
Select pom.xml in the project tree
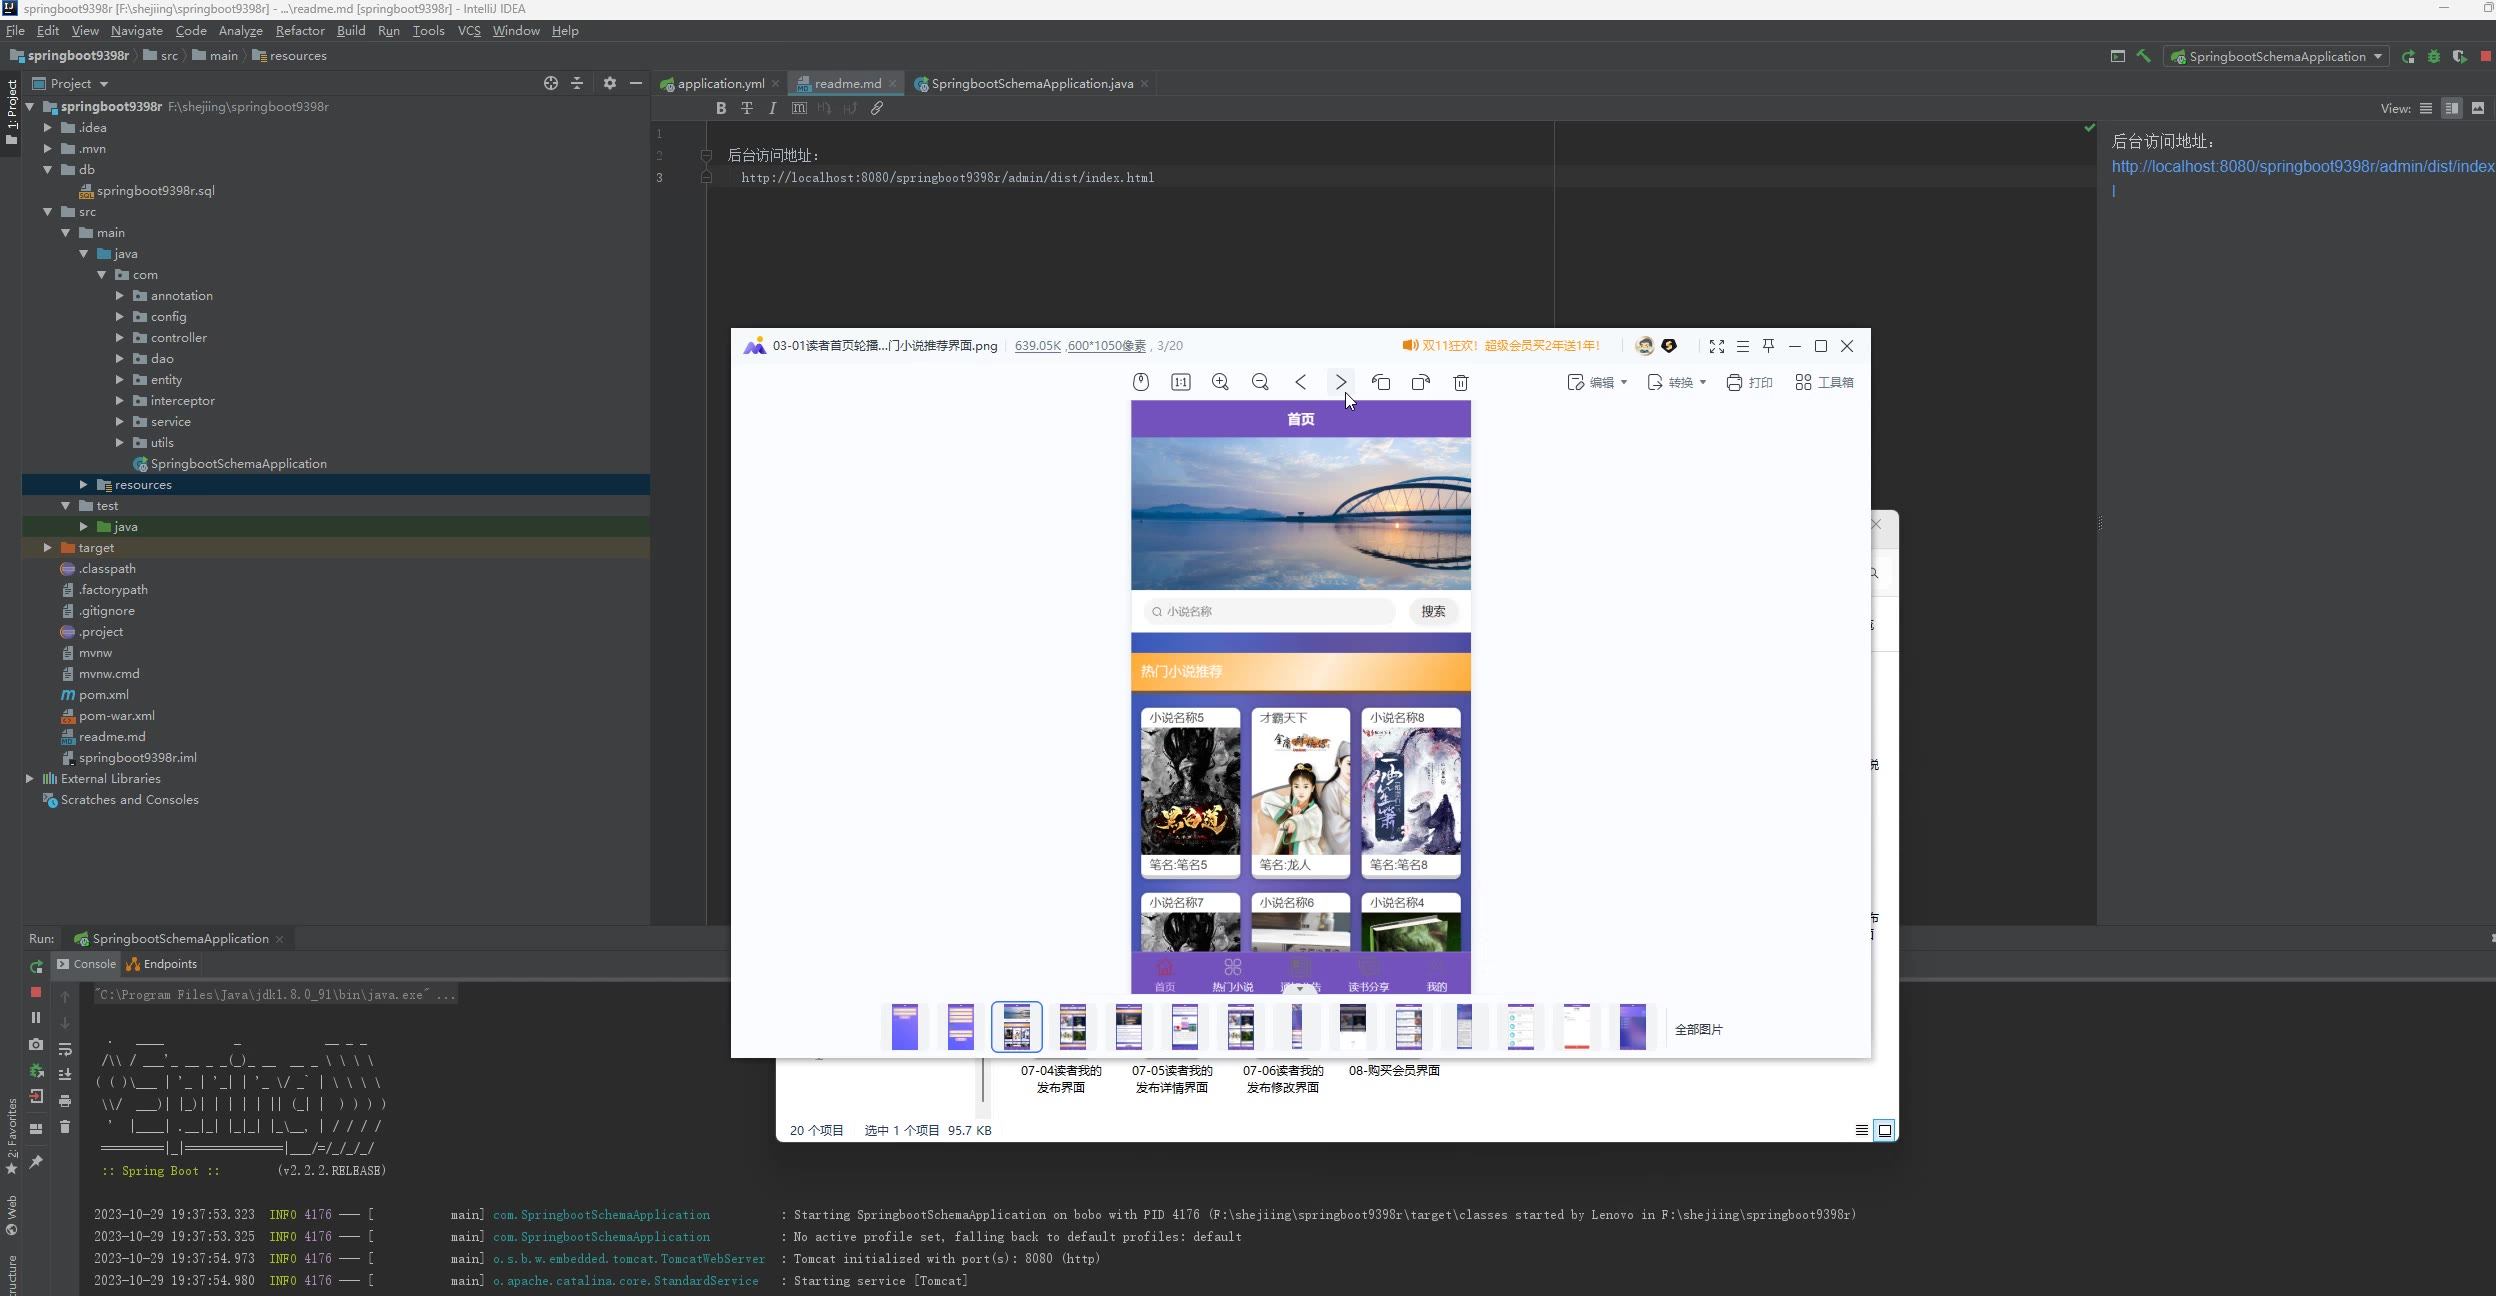[x=104, y=694]
